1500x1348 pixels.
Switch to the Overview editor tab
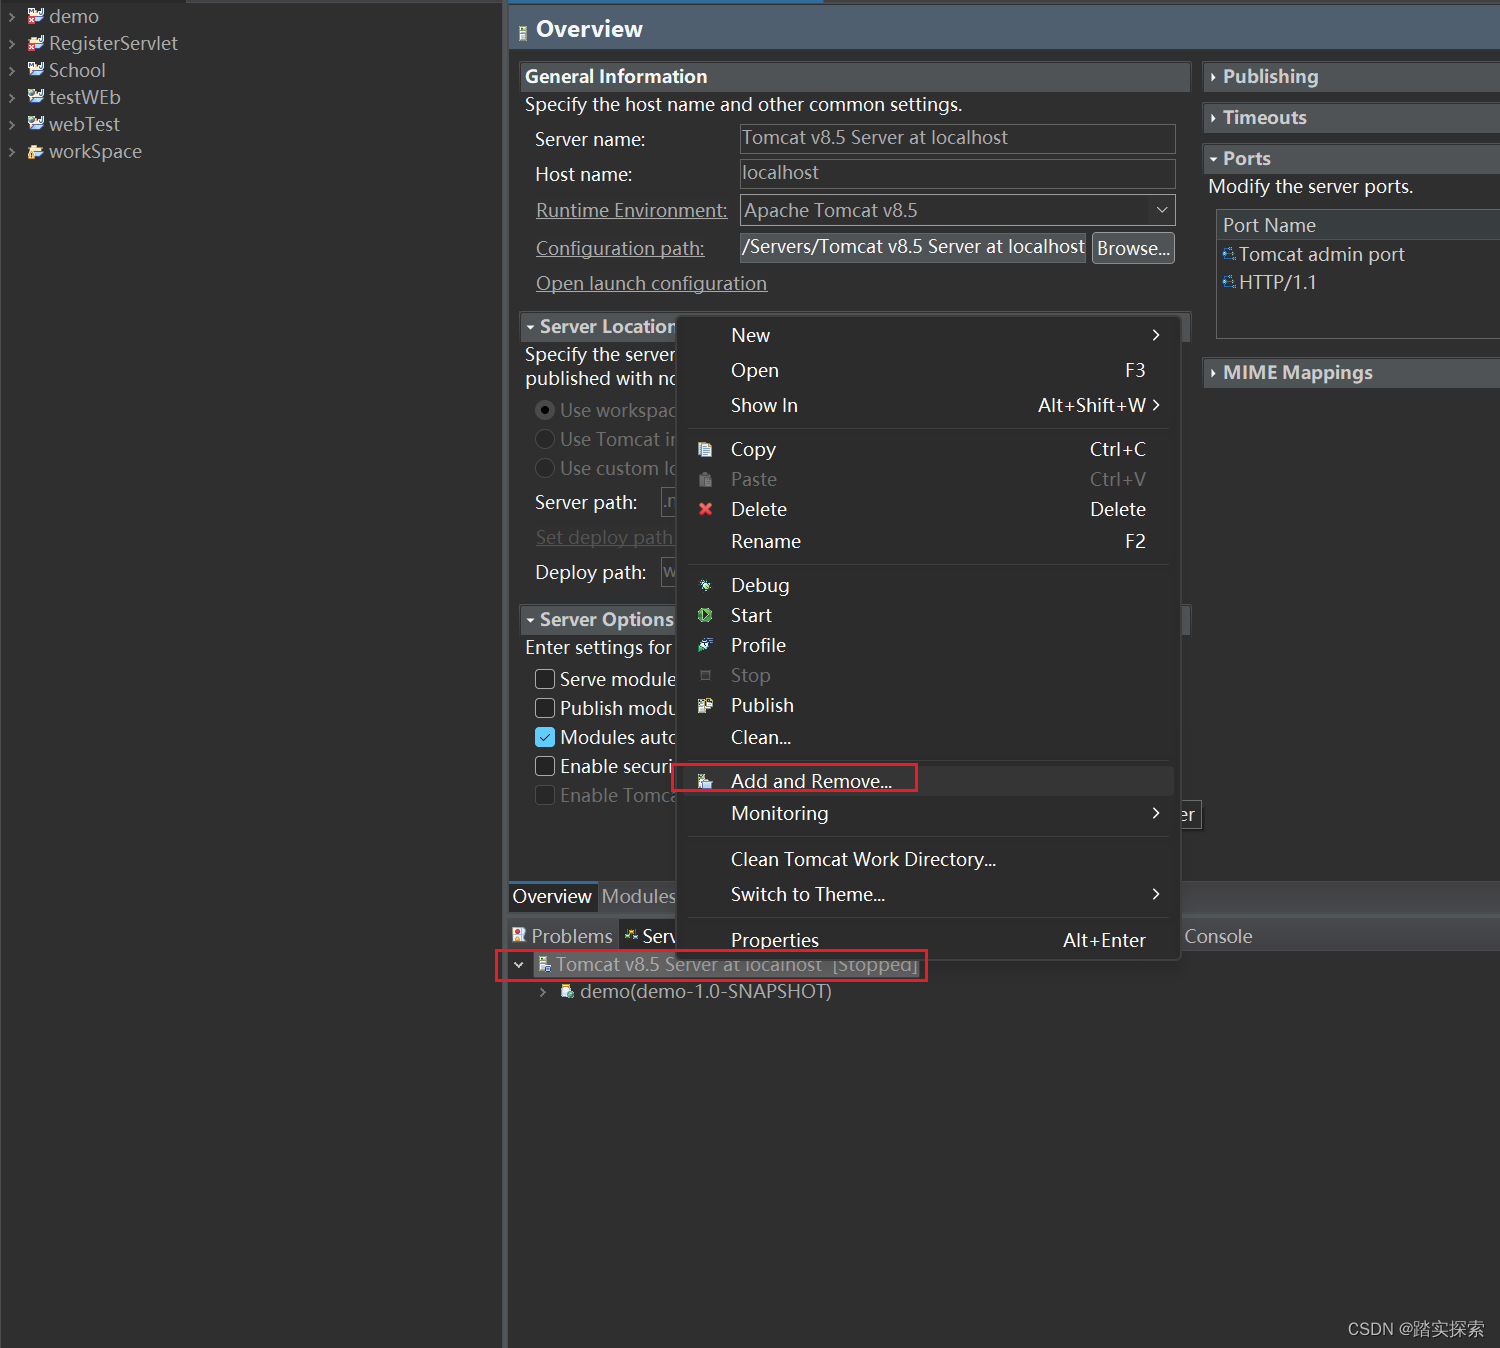(x=552, y=896)
